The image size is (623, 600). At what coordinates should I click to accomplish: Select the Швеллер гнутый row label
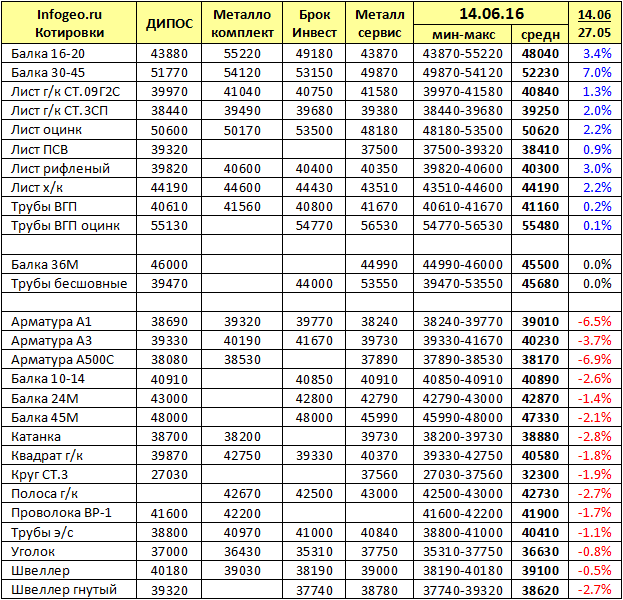click(x=64, y=590)
